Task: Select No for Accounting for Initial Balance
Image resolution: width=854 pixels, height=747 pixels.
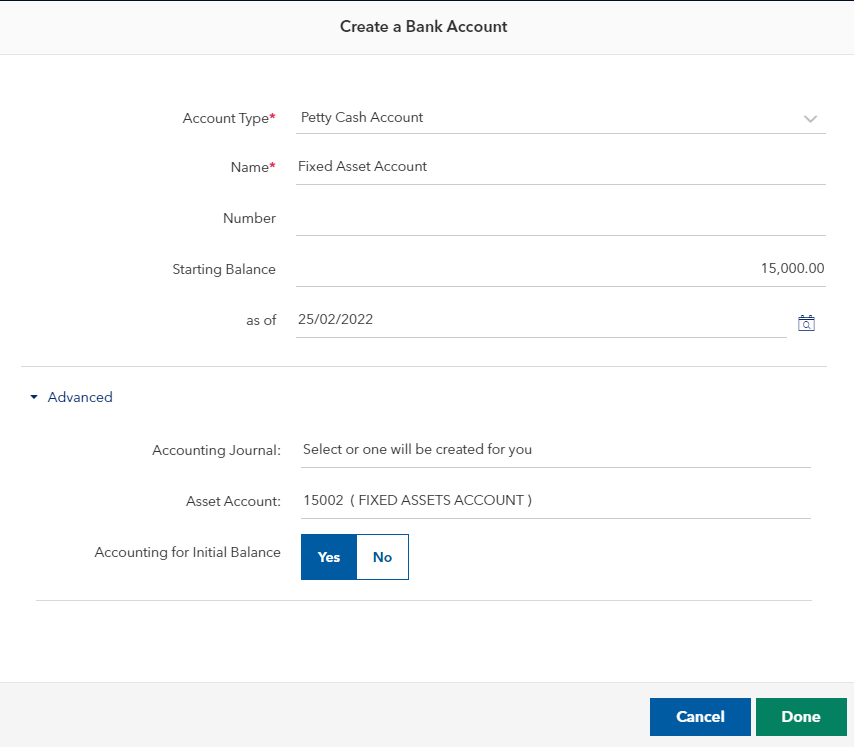Action: point(382,557)
